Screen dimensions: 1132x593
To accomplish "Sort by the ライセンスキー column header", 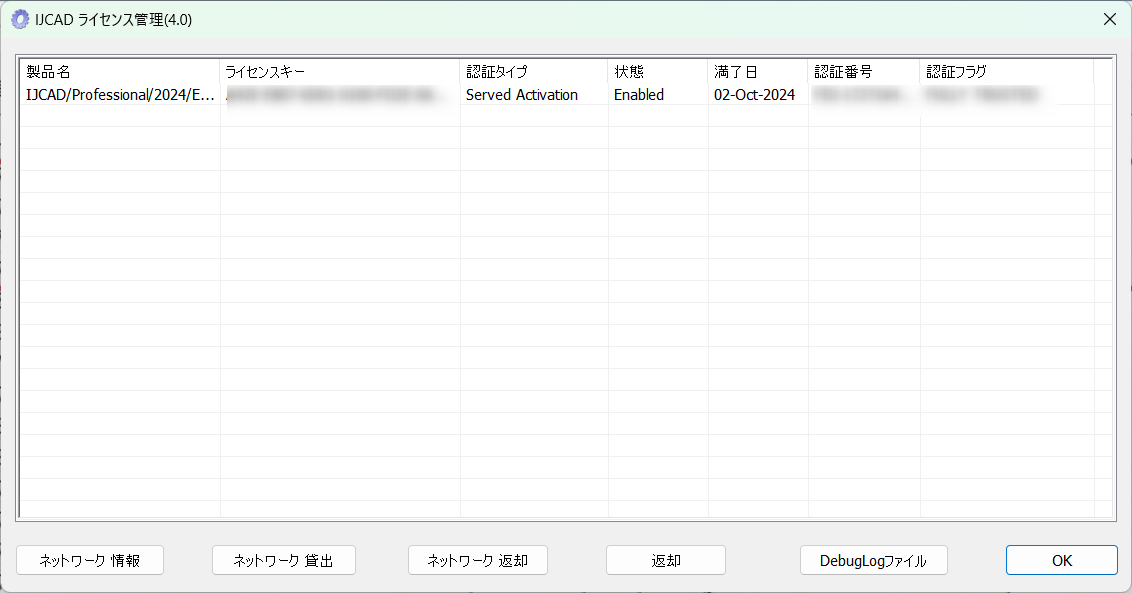I will click(x=339, y=72).
